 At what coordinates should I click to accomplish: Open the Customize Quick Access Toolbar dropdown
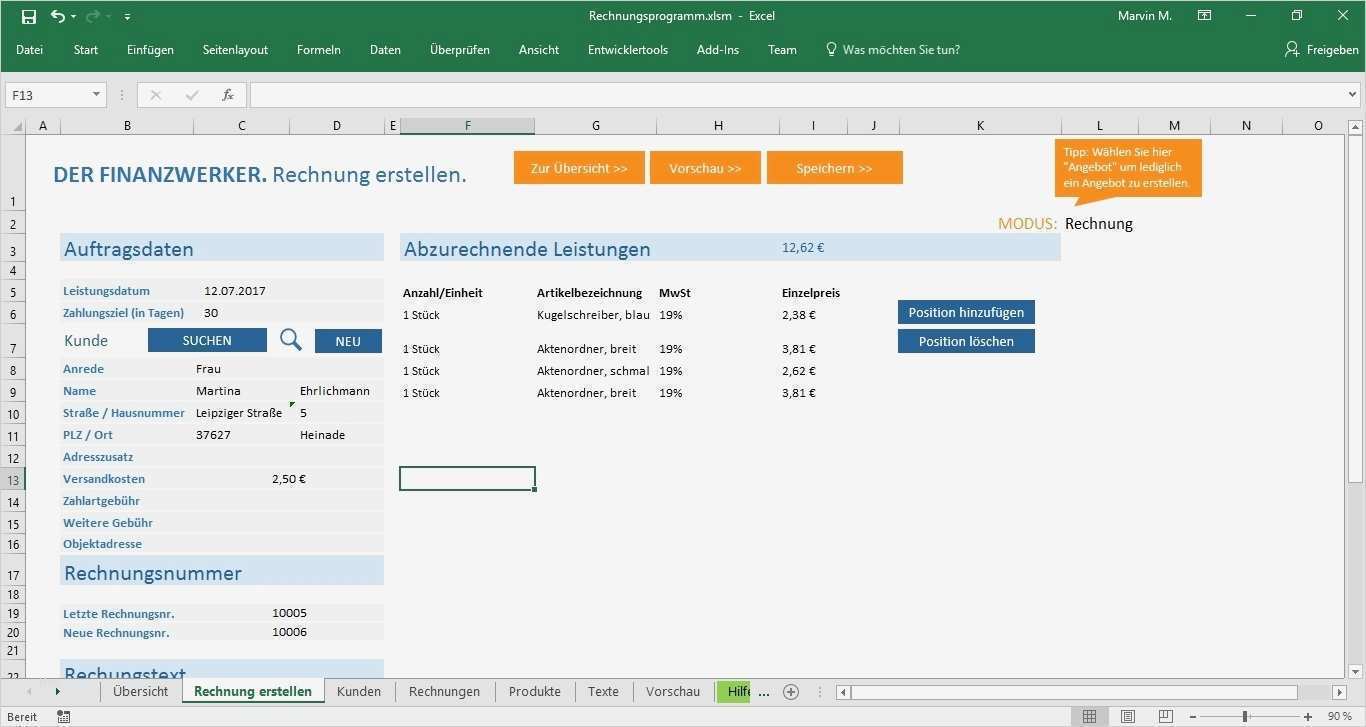pos(127,17)
